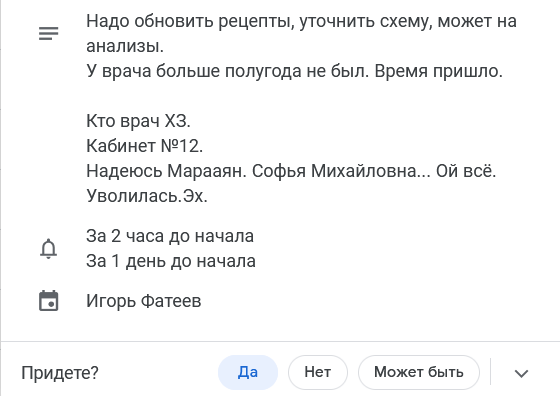Click the line starting Надо обновить рецепты
560x396 pixels.
pos(301,21)
